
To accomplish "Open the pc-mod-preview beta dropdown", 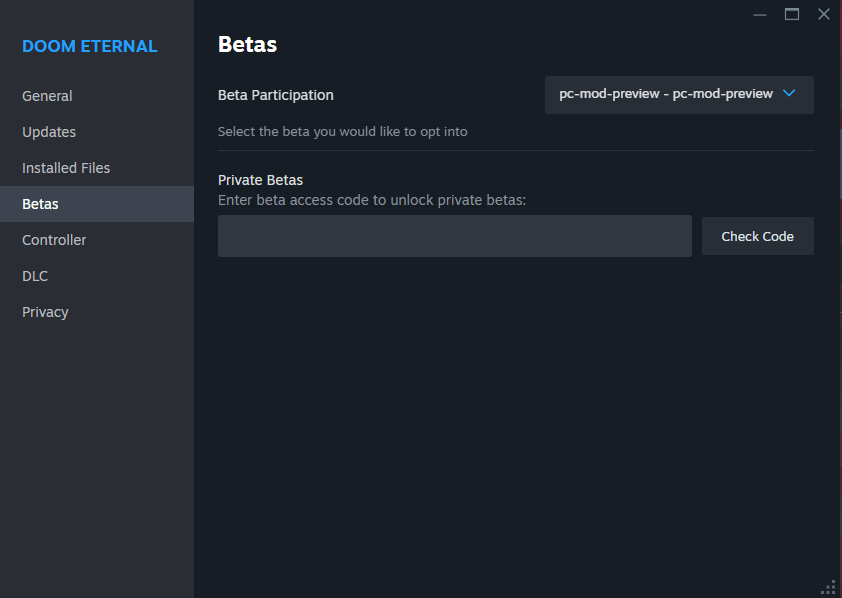I will [666, 94].
